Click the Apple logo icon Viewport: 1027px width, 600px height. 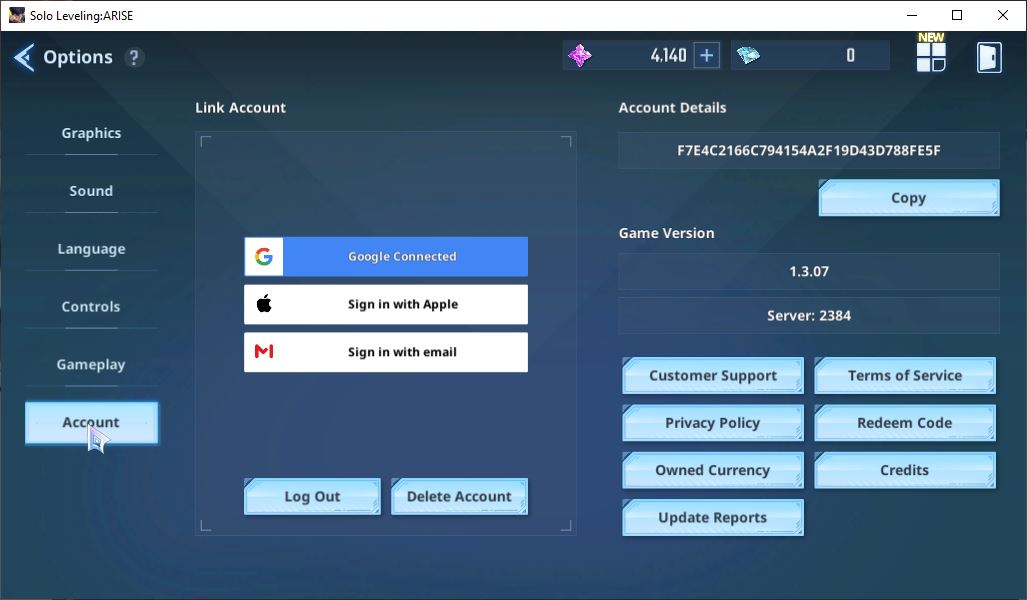(264, 304)
